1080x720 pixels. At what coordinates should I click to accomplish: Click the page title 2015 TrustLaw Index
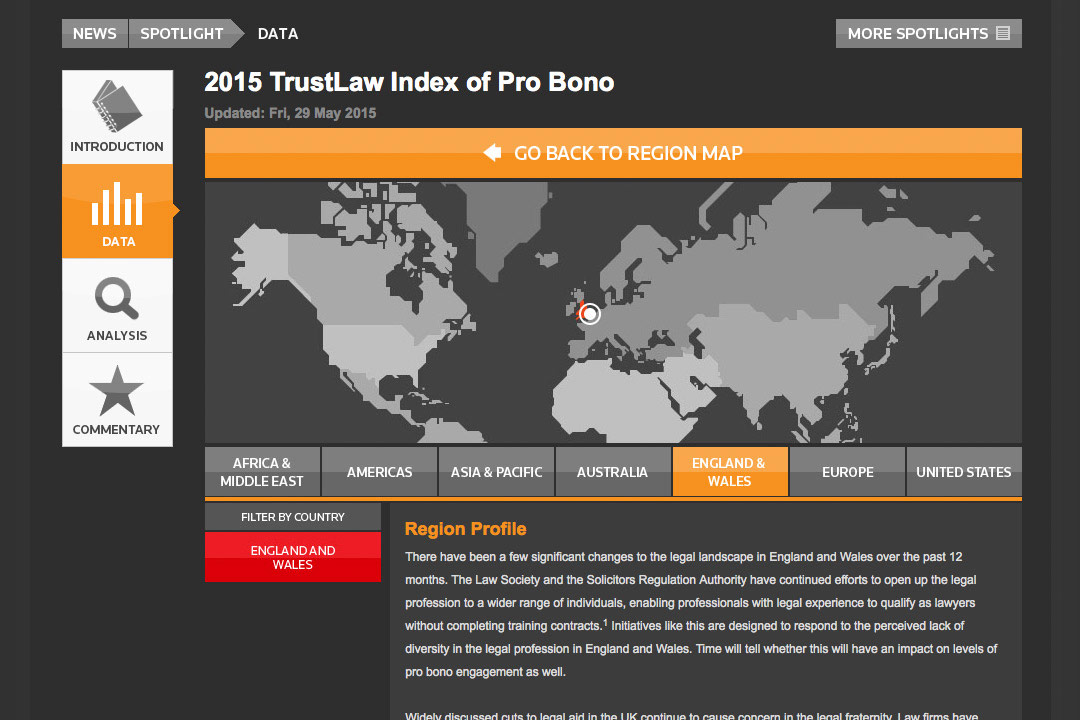click(x=409, y=82)
